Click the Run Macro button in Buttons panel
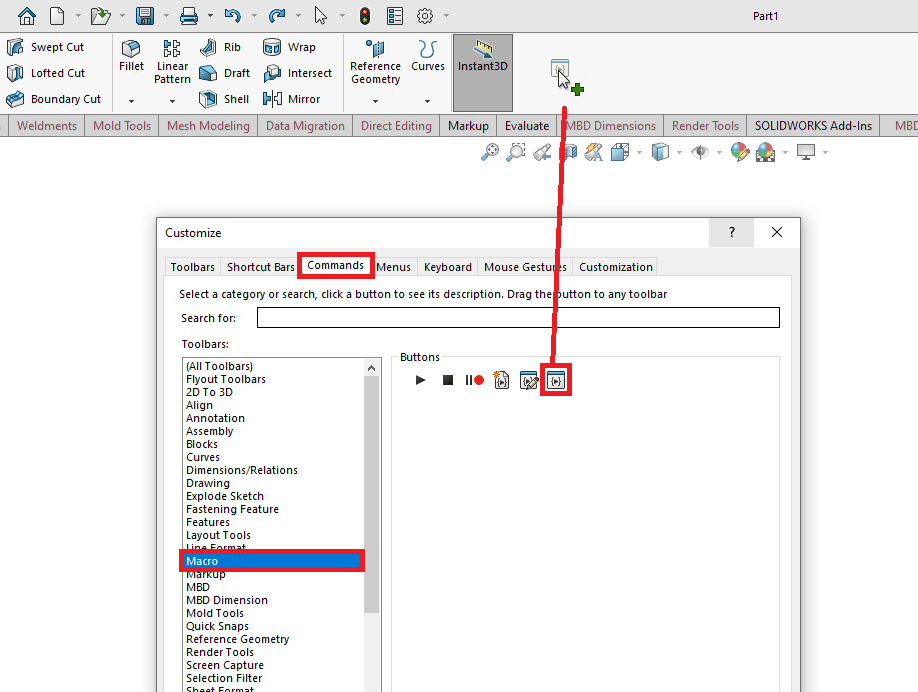918x692 pixels. (420, 380)
